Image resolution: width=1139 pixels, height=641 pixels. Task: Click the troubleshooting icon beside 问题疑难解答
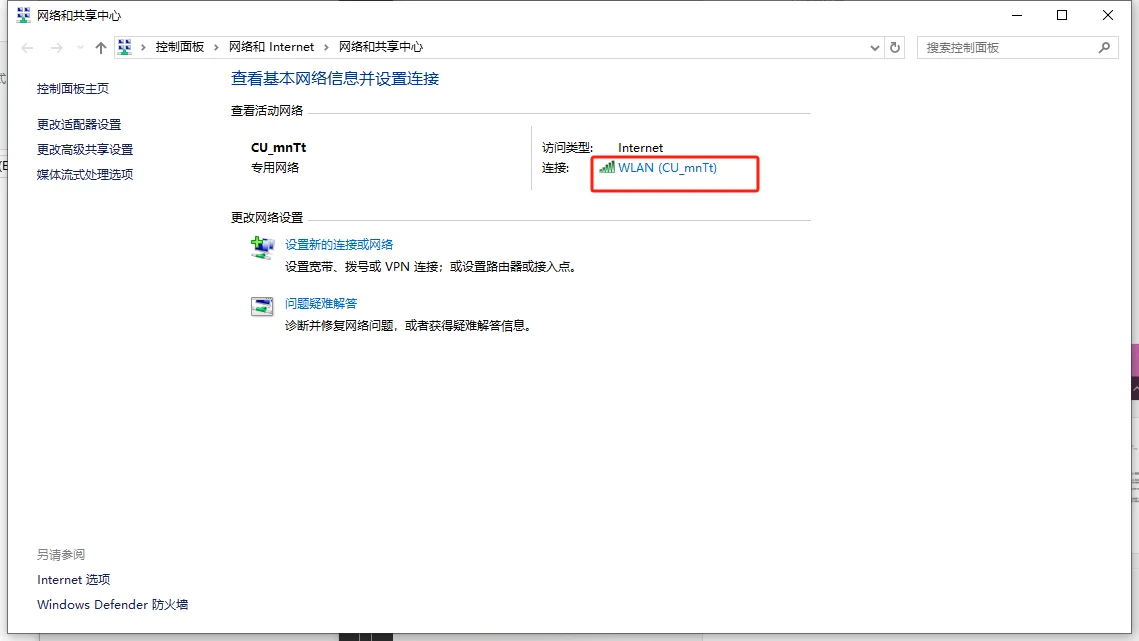(262, 306)
